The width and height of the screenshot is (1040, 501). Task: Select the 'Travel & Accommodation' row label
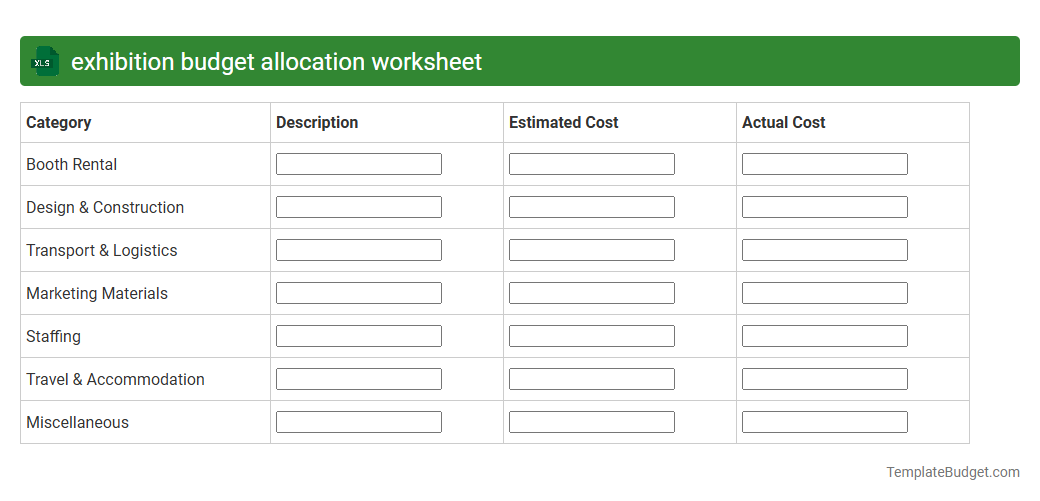pos(115,380)
